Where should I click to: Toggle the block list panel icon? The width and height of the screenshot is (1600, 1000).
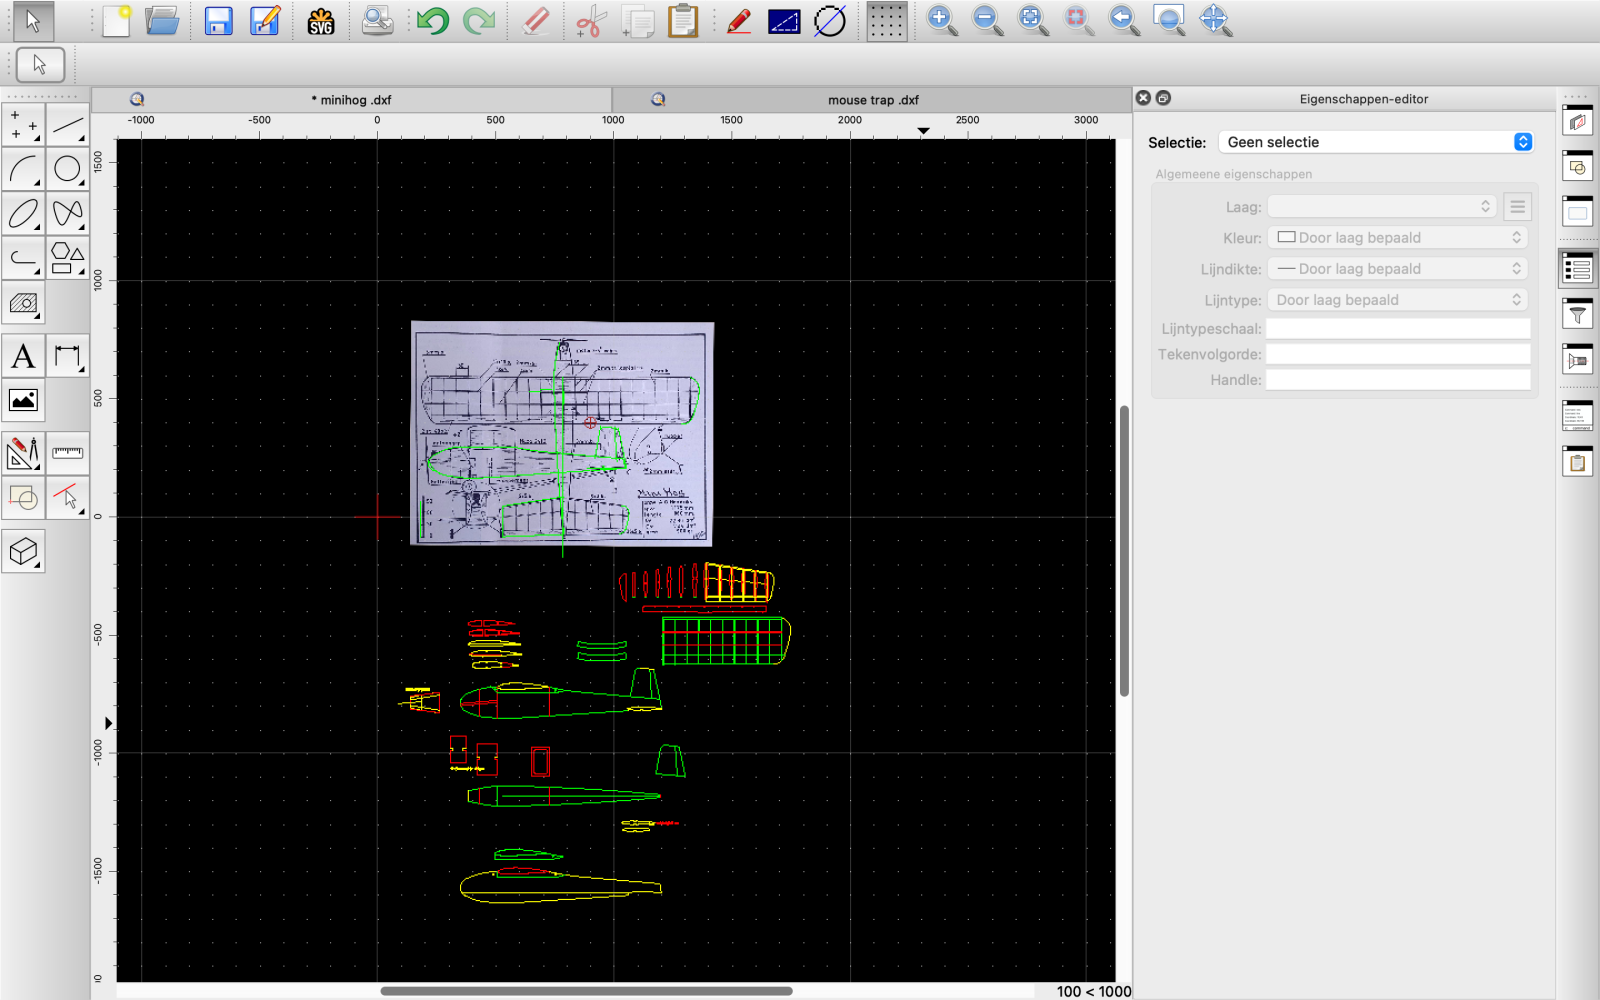tap(1577, 166)
